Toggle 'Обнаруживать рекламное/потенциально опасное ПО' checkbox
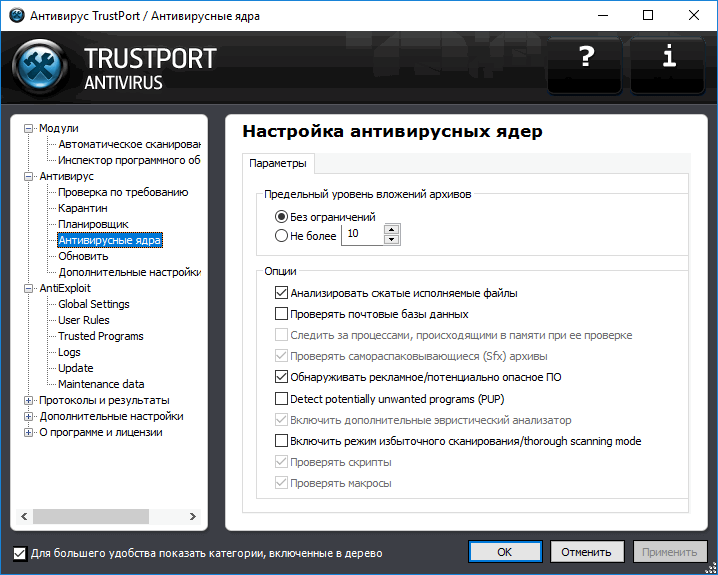Viewport: 718px width, 575px height. [281, 377]
